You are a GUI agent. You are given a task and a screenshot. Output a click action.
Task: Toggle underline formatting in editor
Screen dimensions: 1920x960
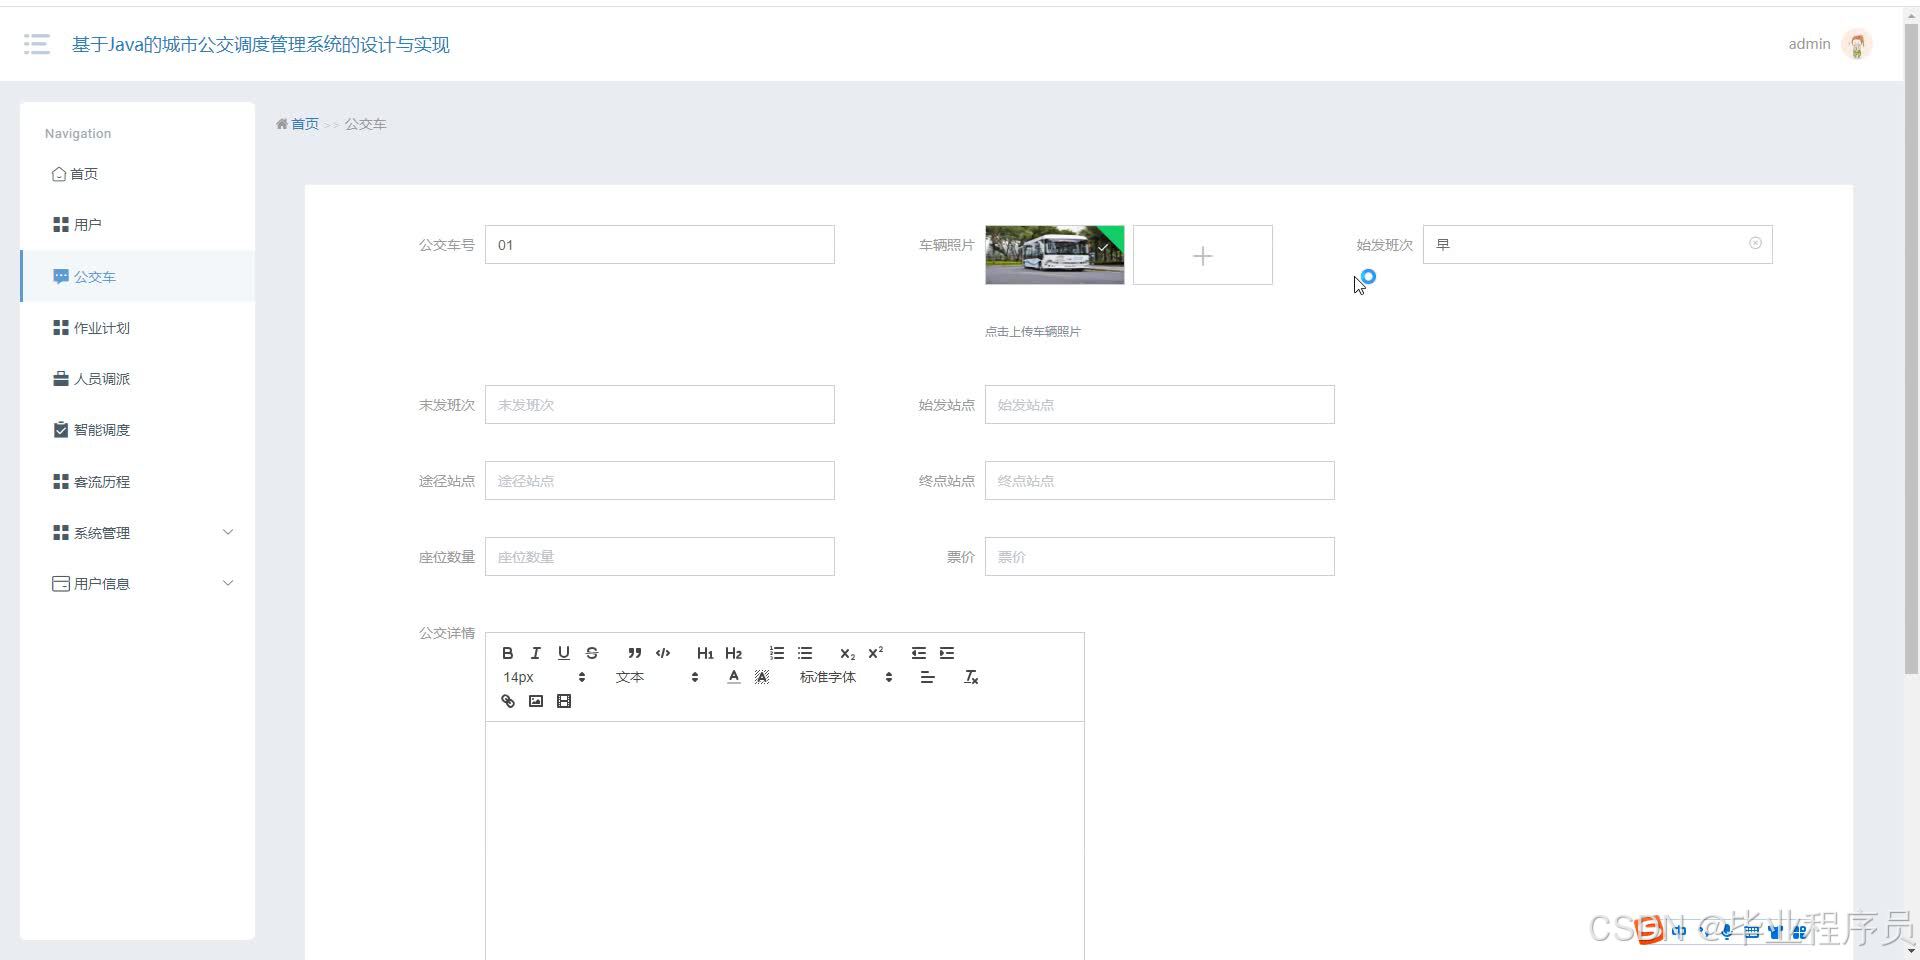click(563, 653)
